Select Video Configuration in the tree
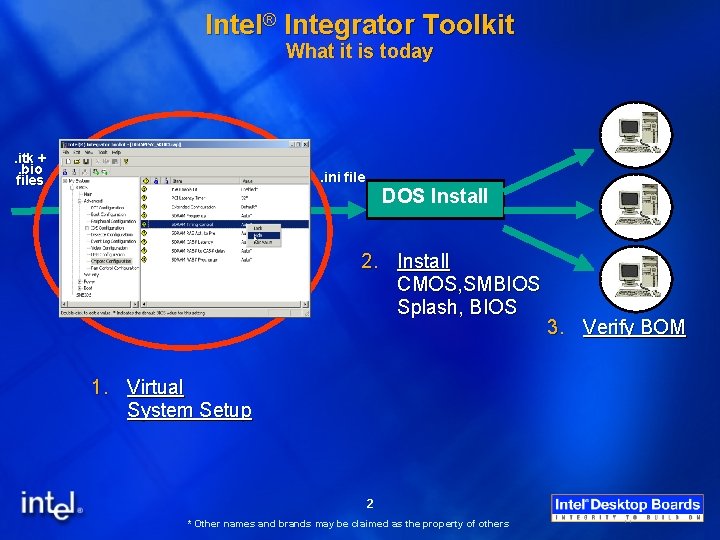Viewport: 720px width, 540px height. pos(109,248)
